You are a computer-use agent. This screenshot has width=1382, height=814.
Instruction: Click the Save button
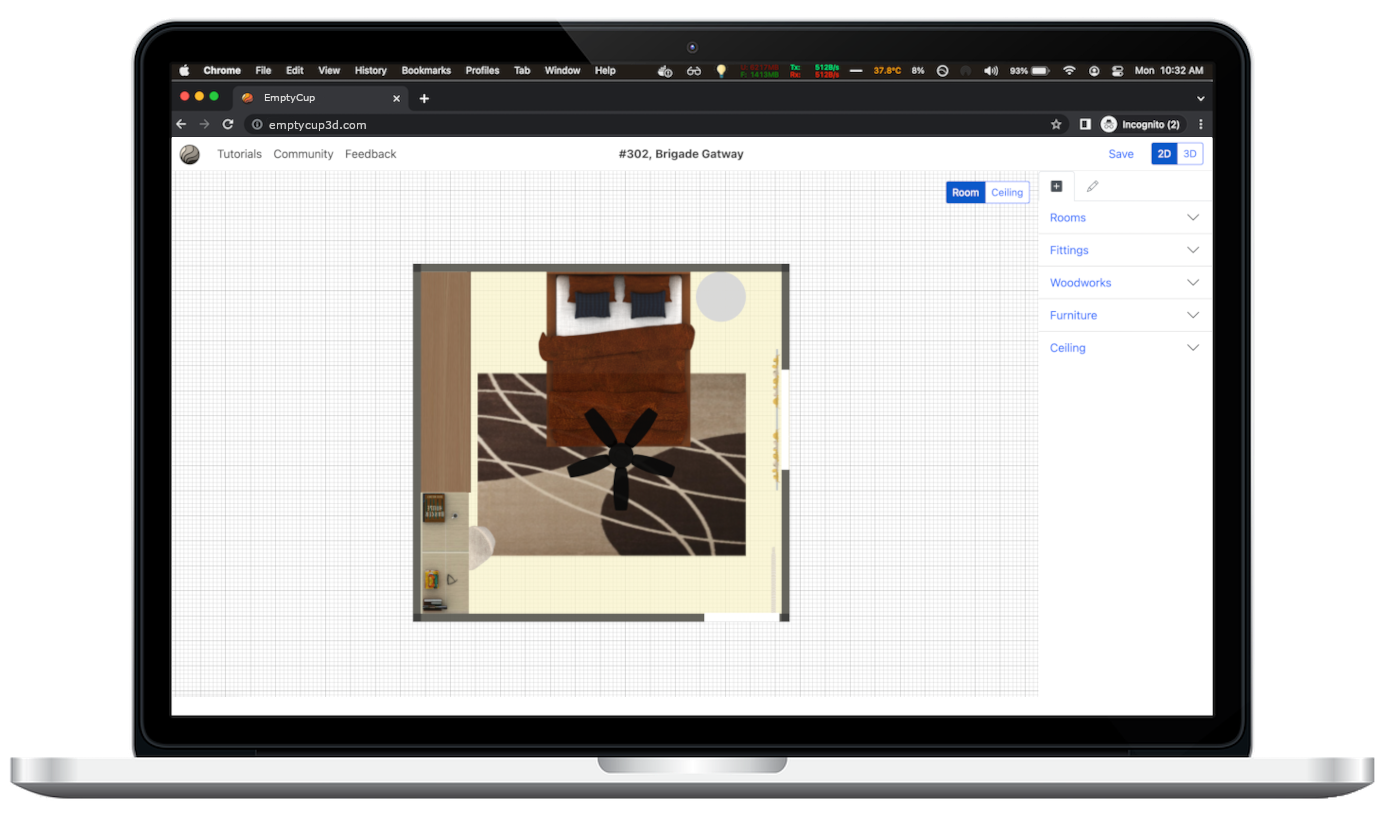click(1120, 154)
